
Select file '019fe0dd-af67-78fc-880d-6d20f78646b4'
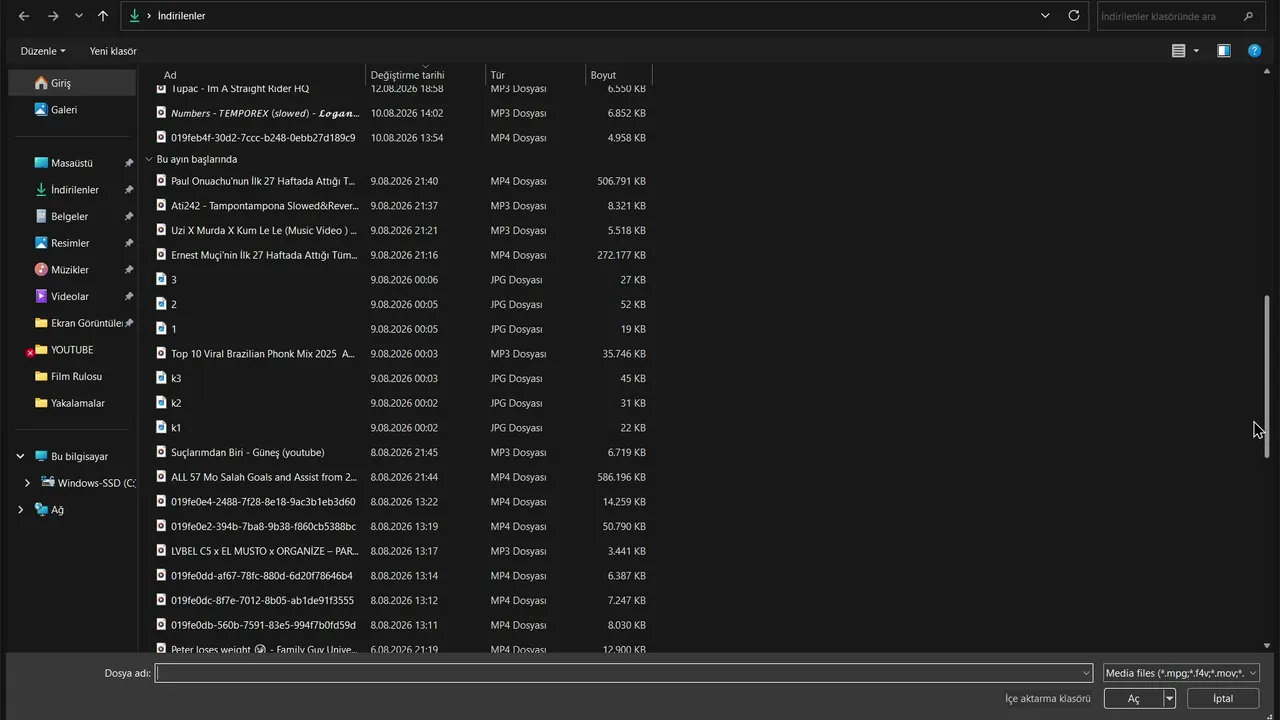[x=262, y=576]
